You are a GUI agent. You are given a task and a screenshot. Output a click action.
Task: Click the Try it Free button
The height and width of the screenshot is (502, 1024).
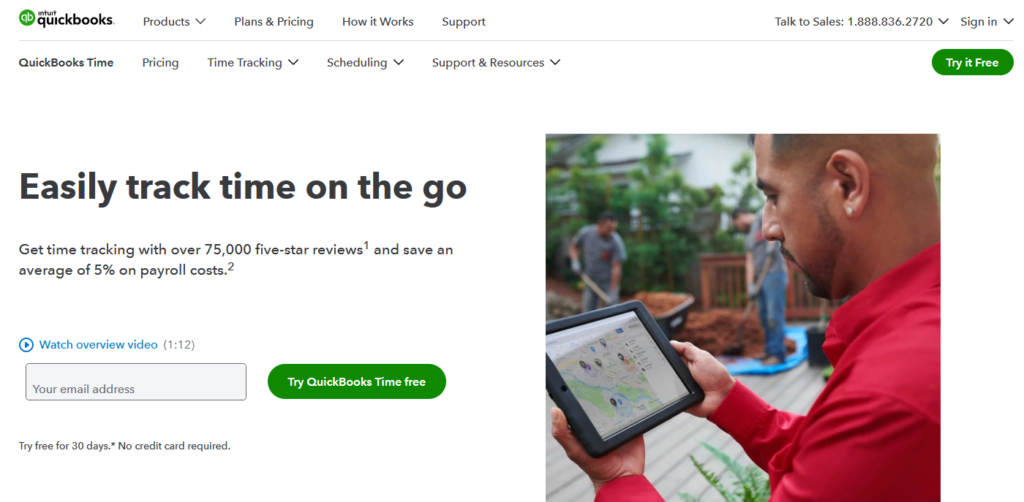(x=972, y=63)
